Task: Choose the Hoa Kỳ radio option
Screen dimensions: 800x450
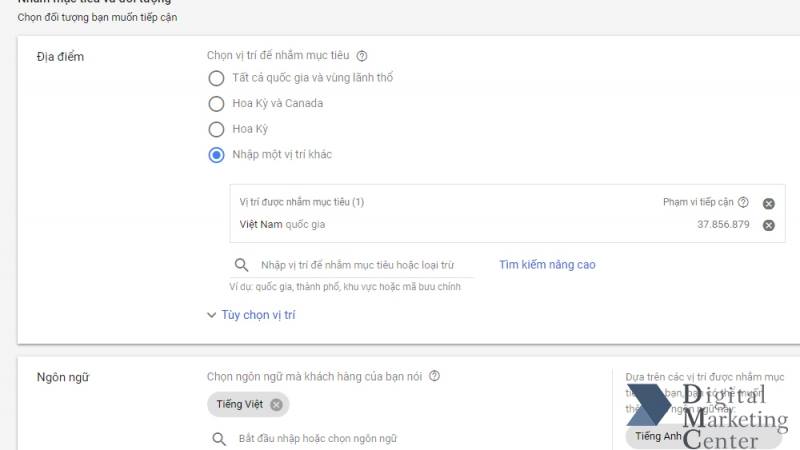Action: [216, 129]
